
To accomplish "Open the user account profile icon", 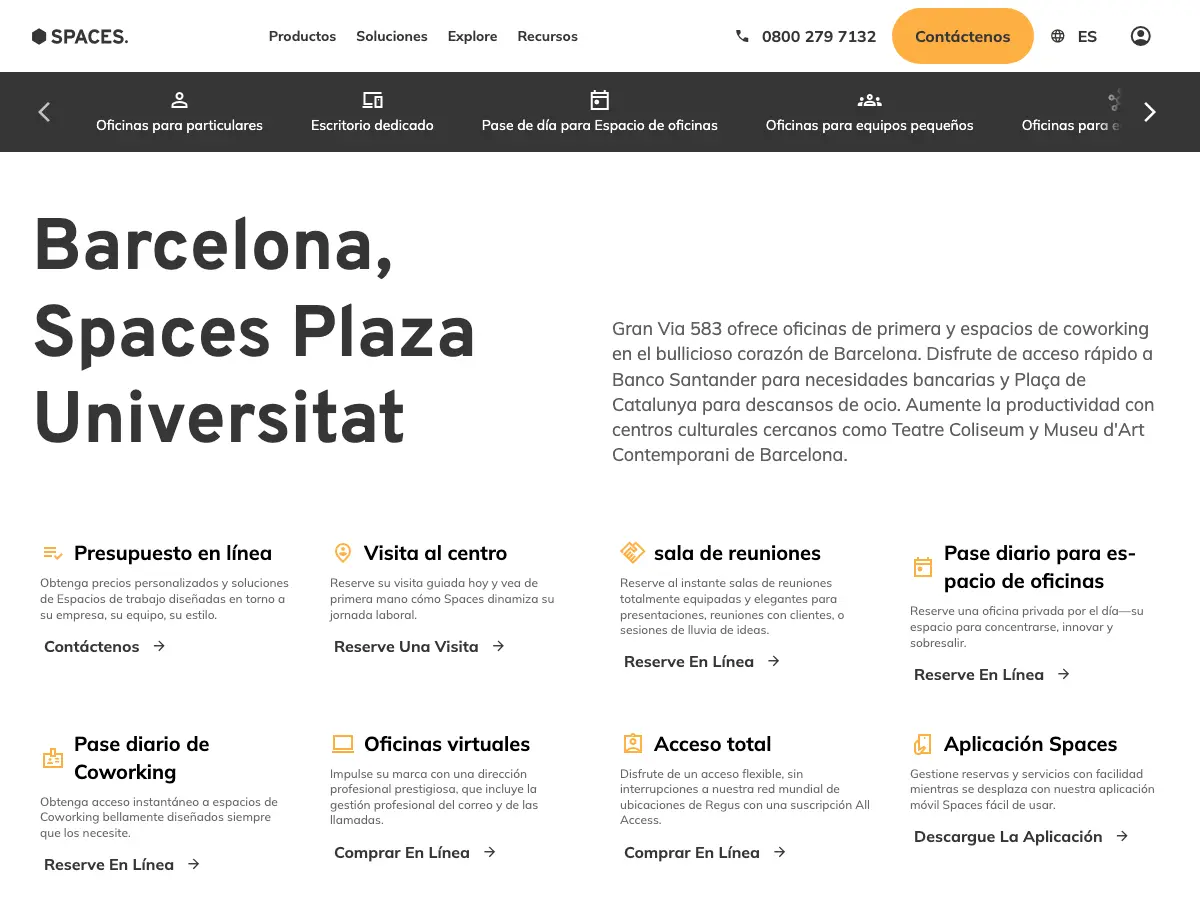I will 1140,36.
